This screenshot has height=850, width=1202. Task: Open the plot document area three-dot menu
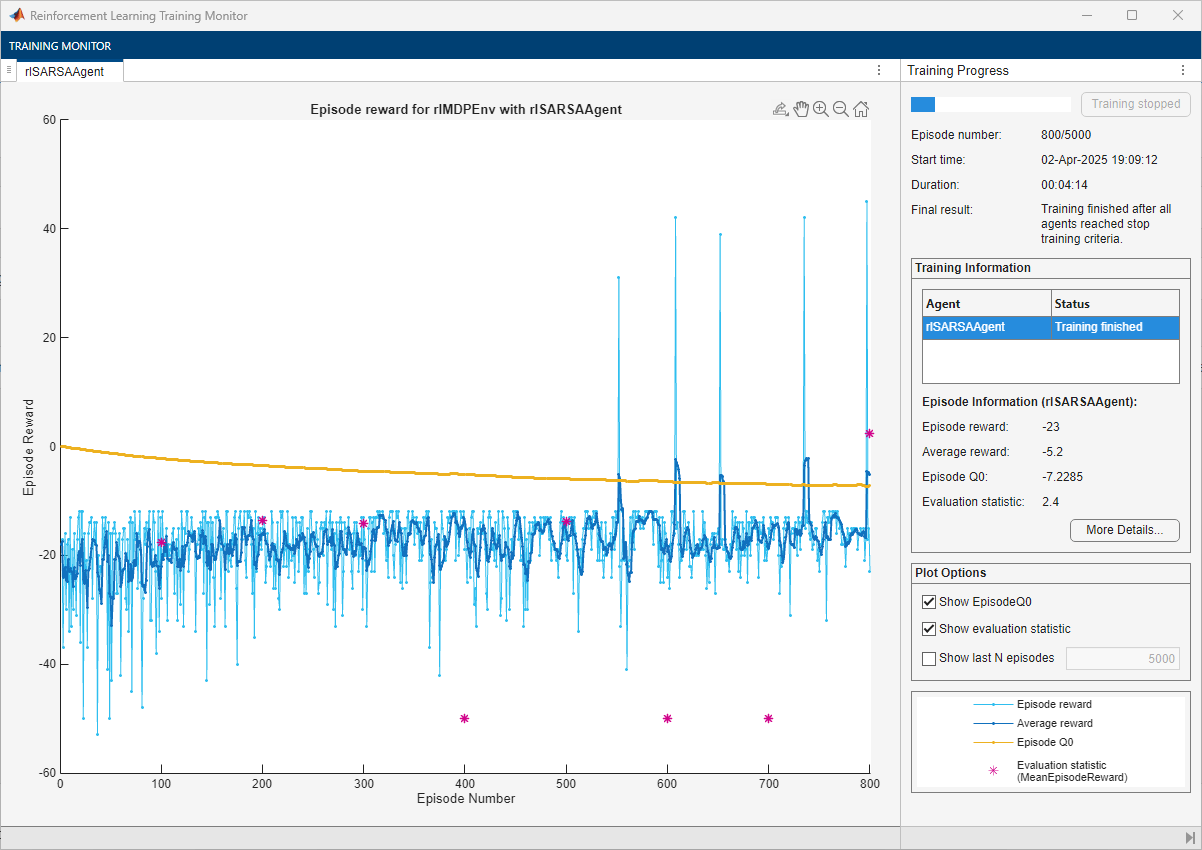coord(879,71)
